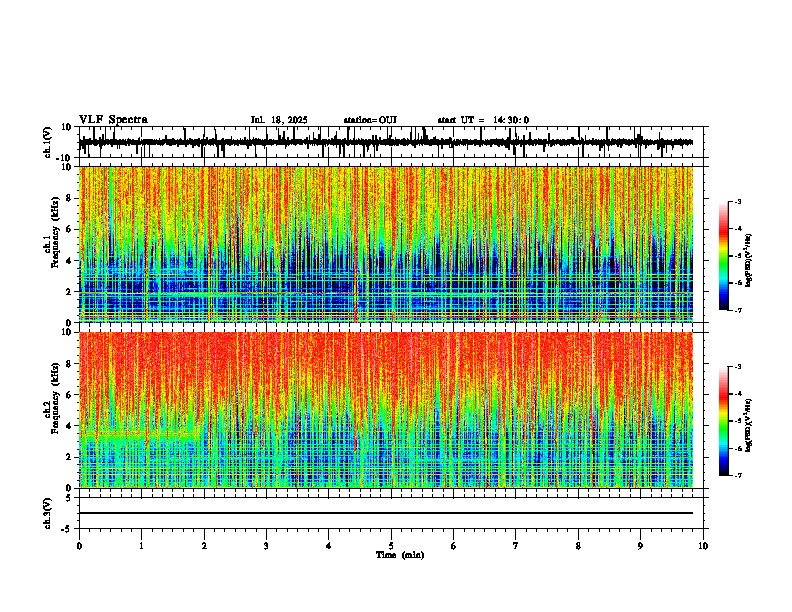Click time axis tick label '5'
792x612 pixels.
tap(391, 546)
